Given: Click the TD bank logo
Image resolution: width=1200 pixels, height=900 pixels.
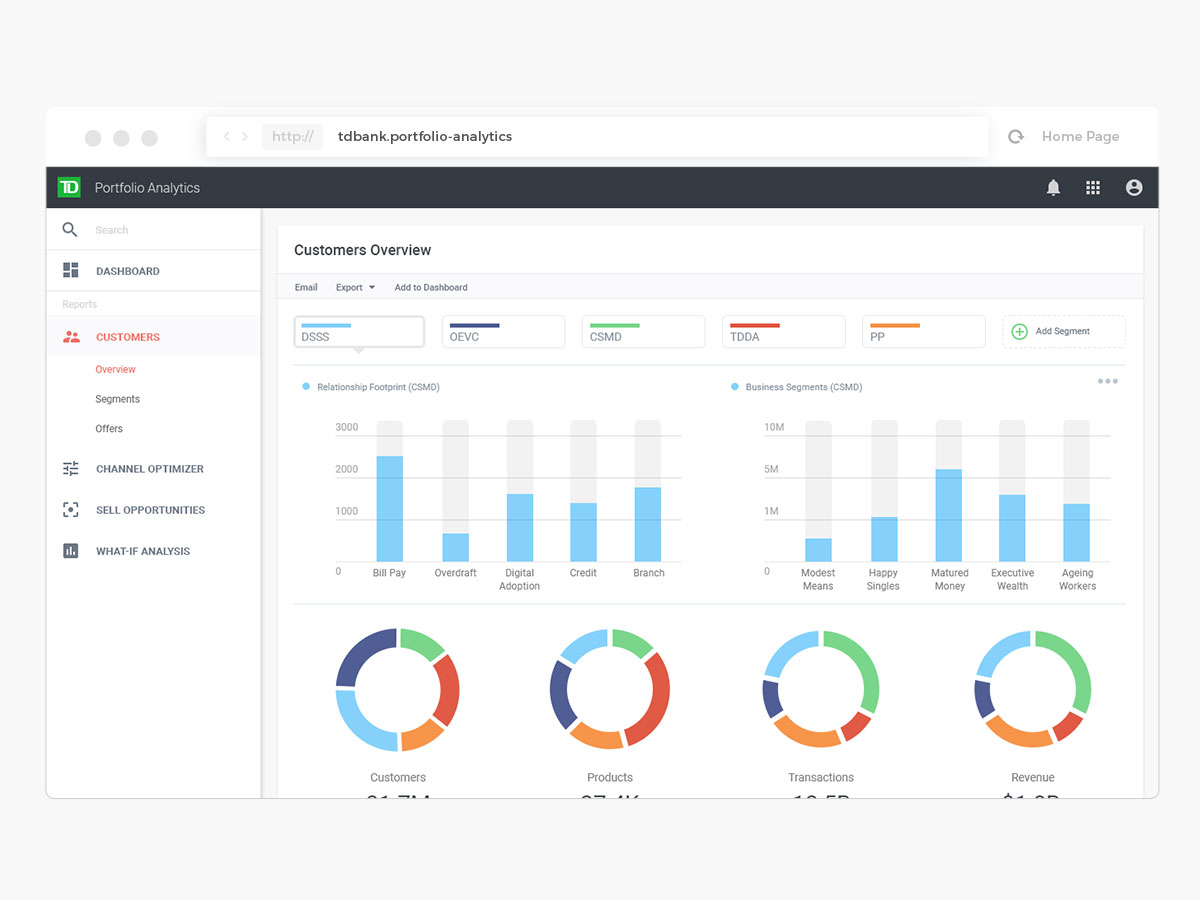Looking at the screenshot, I should pos(69,188).
